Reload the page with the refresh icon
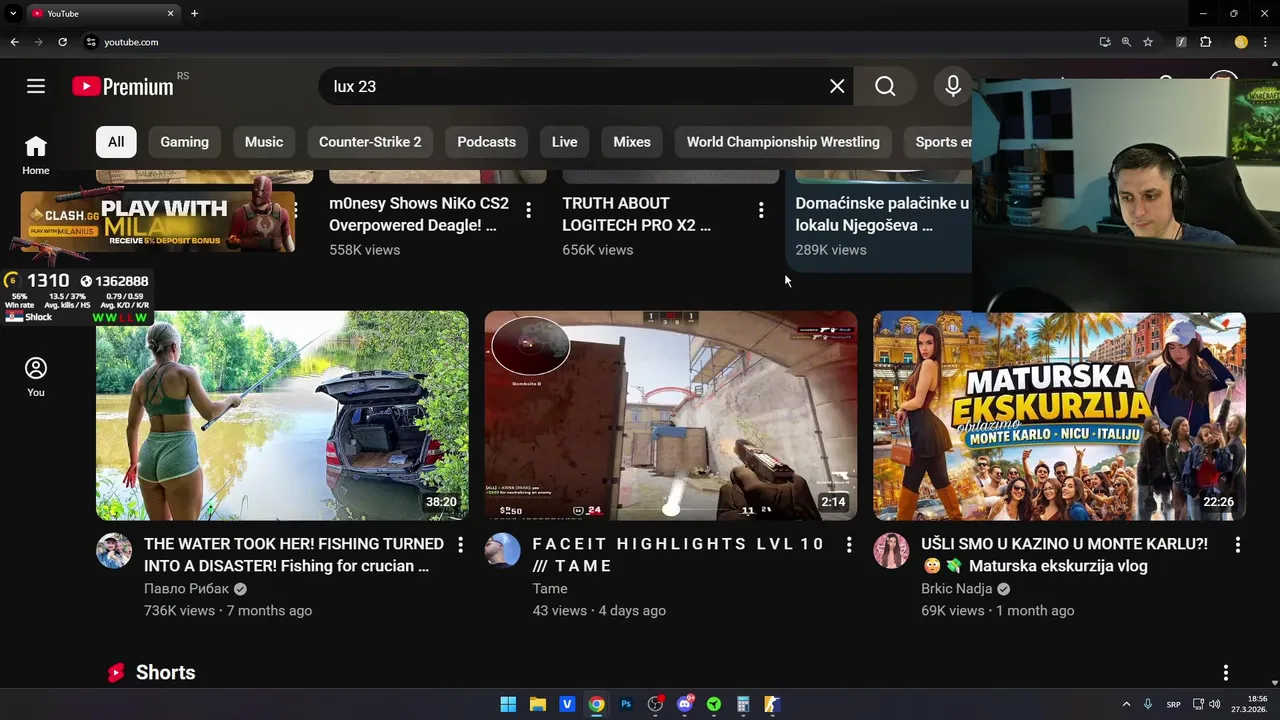 (62, 42)
